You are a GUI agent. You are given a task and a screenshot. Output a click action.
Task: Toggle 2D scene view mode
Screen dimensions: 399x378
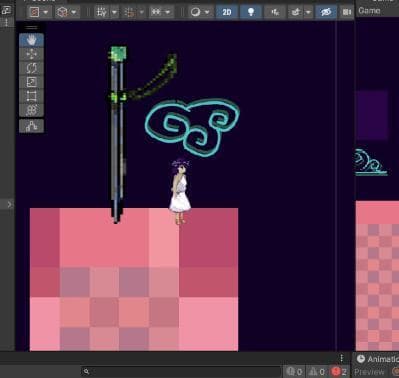click(x=227, y=12)
